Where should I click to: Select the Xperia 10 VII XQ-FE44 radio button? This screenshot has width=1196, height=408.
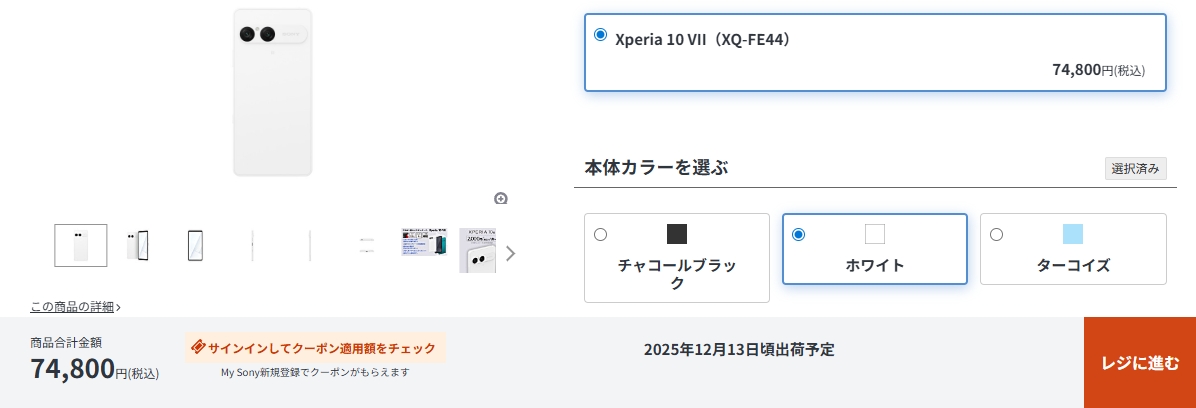pos(600,35)
